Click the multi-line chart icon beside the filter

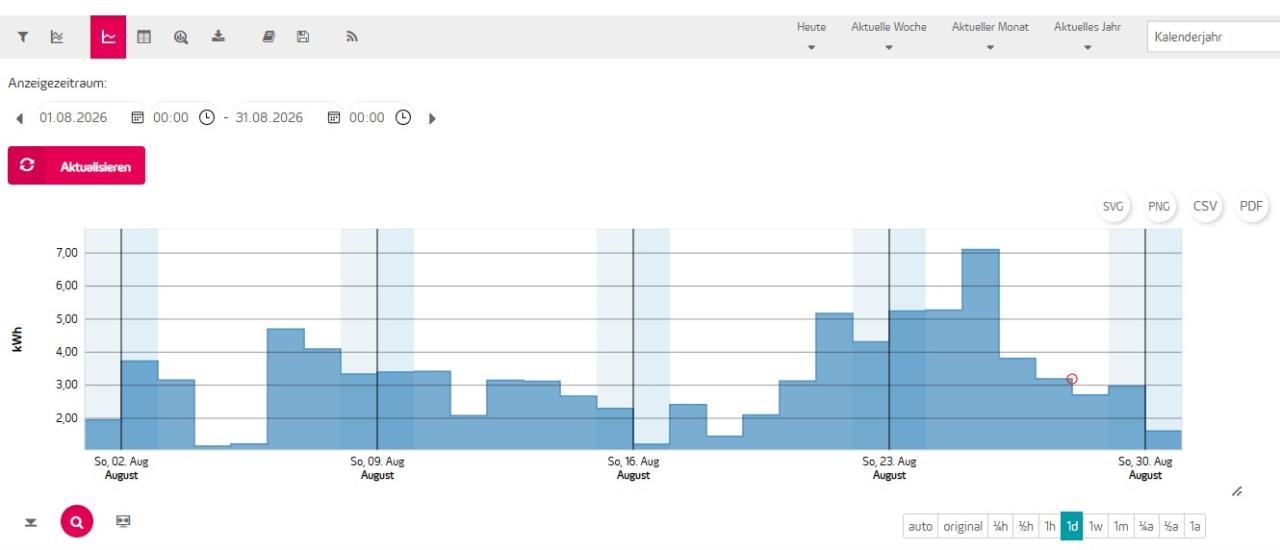coord(56,37)
